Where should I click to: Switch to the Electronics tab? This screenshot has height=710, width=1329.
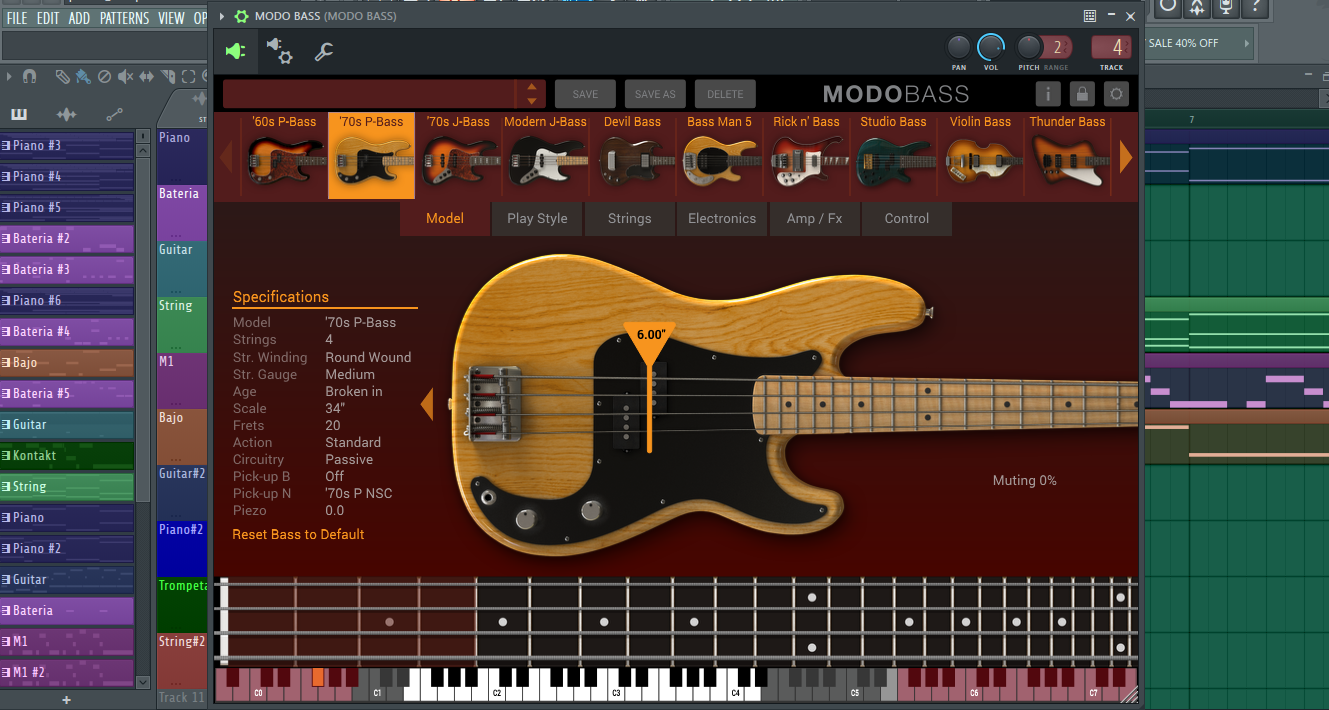tap(722, 218)
